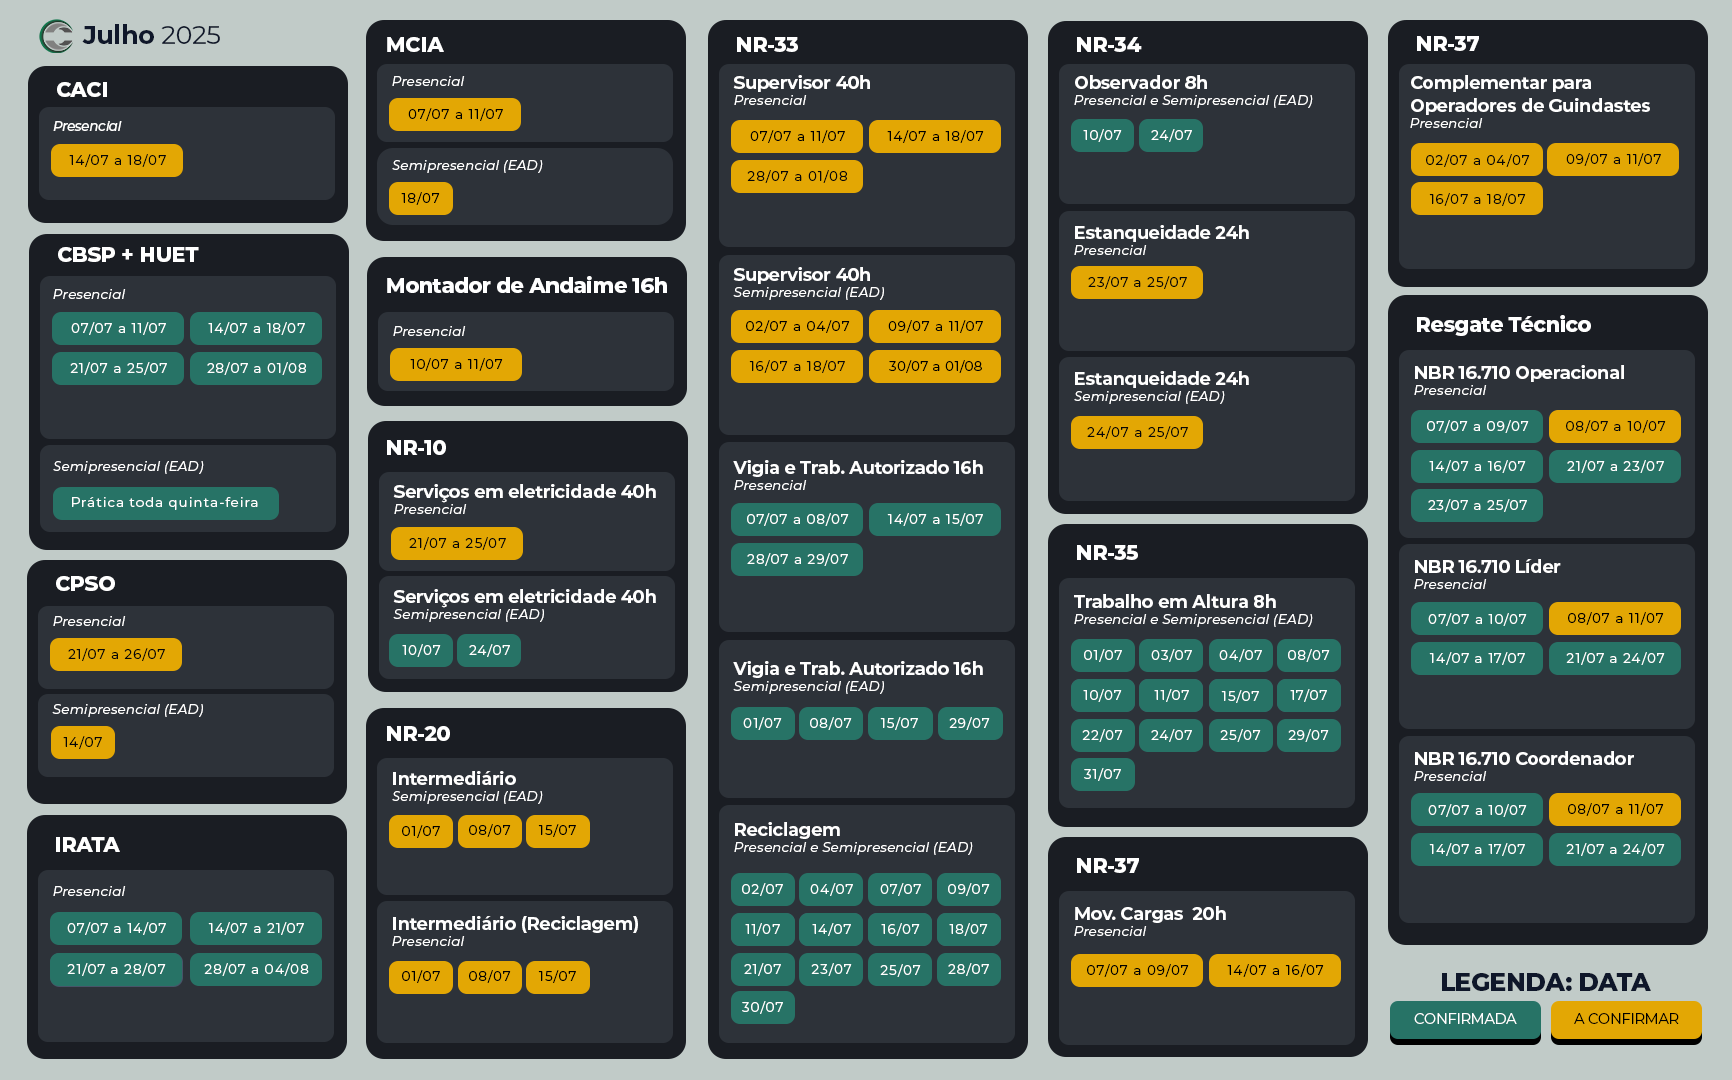Viewport: 1732px width, 1080px height.
Task: Select NR-33 Reciclagem date 23/07
Action: point(831,969)
